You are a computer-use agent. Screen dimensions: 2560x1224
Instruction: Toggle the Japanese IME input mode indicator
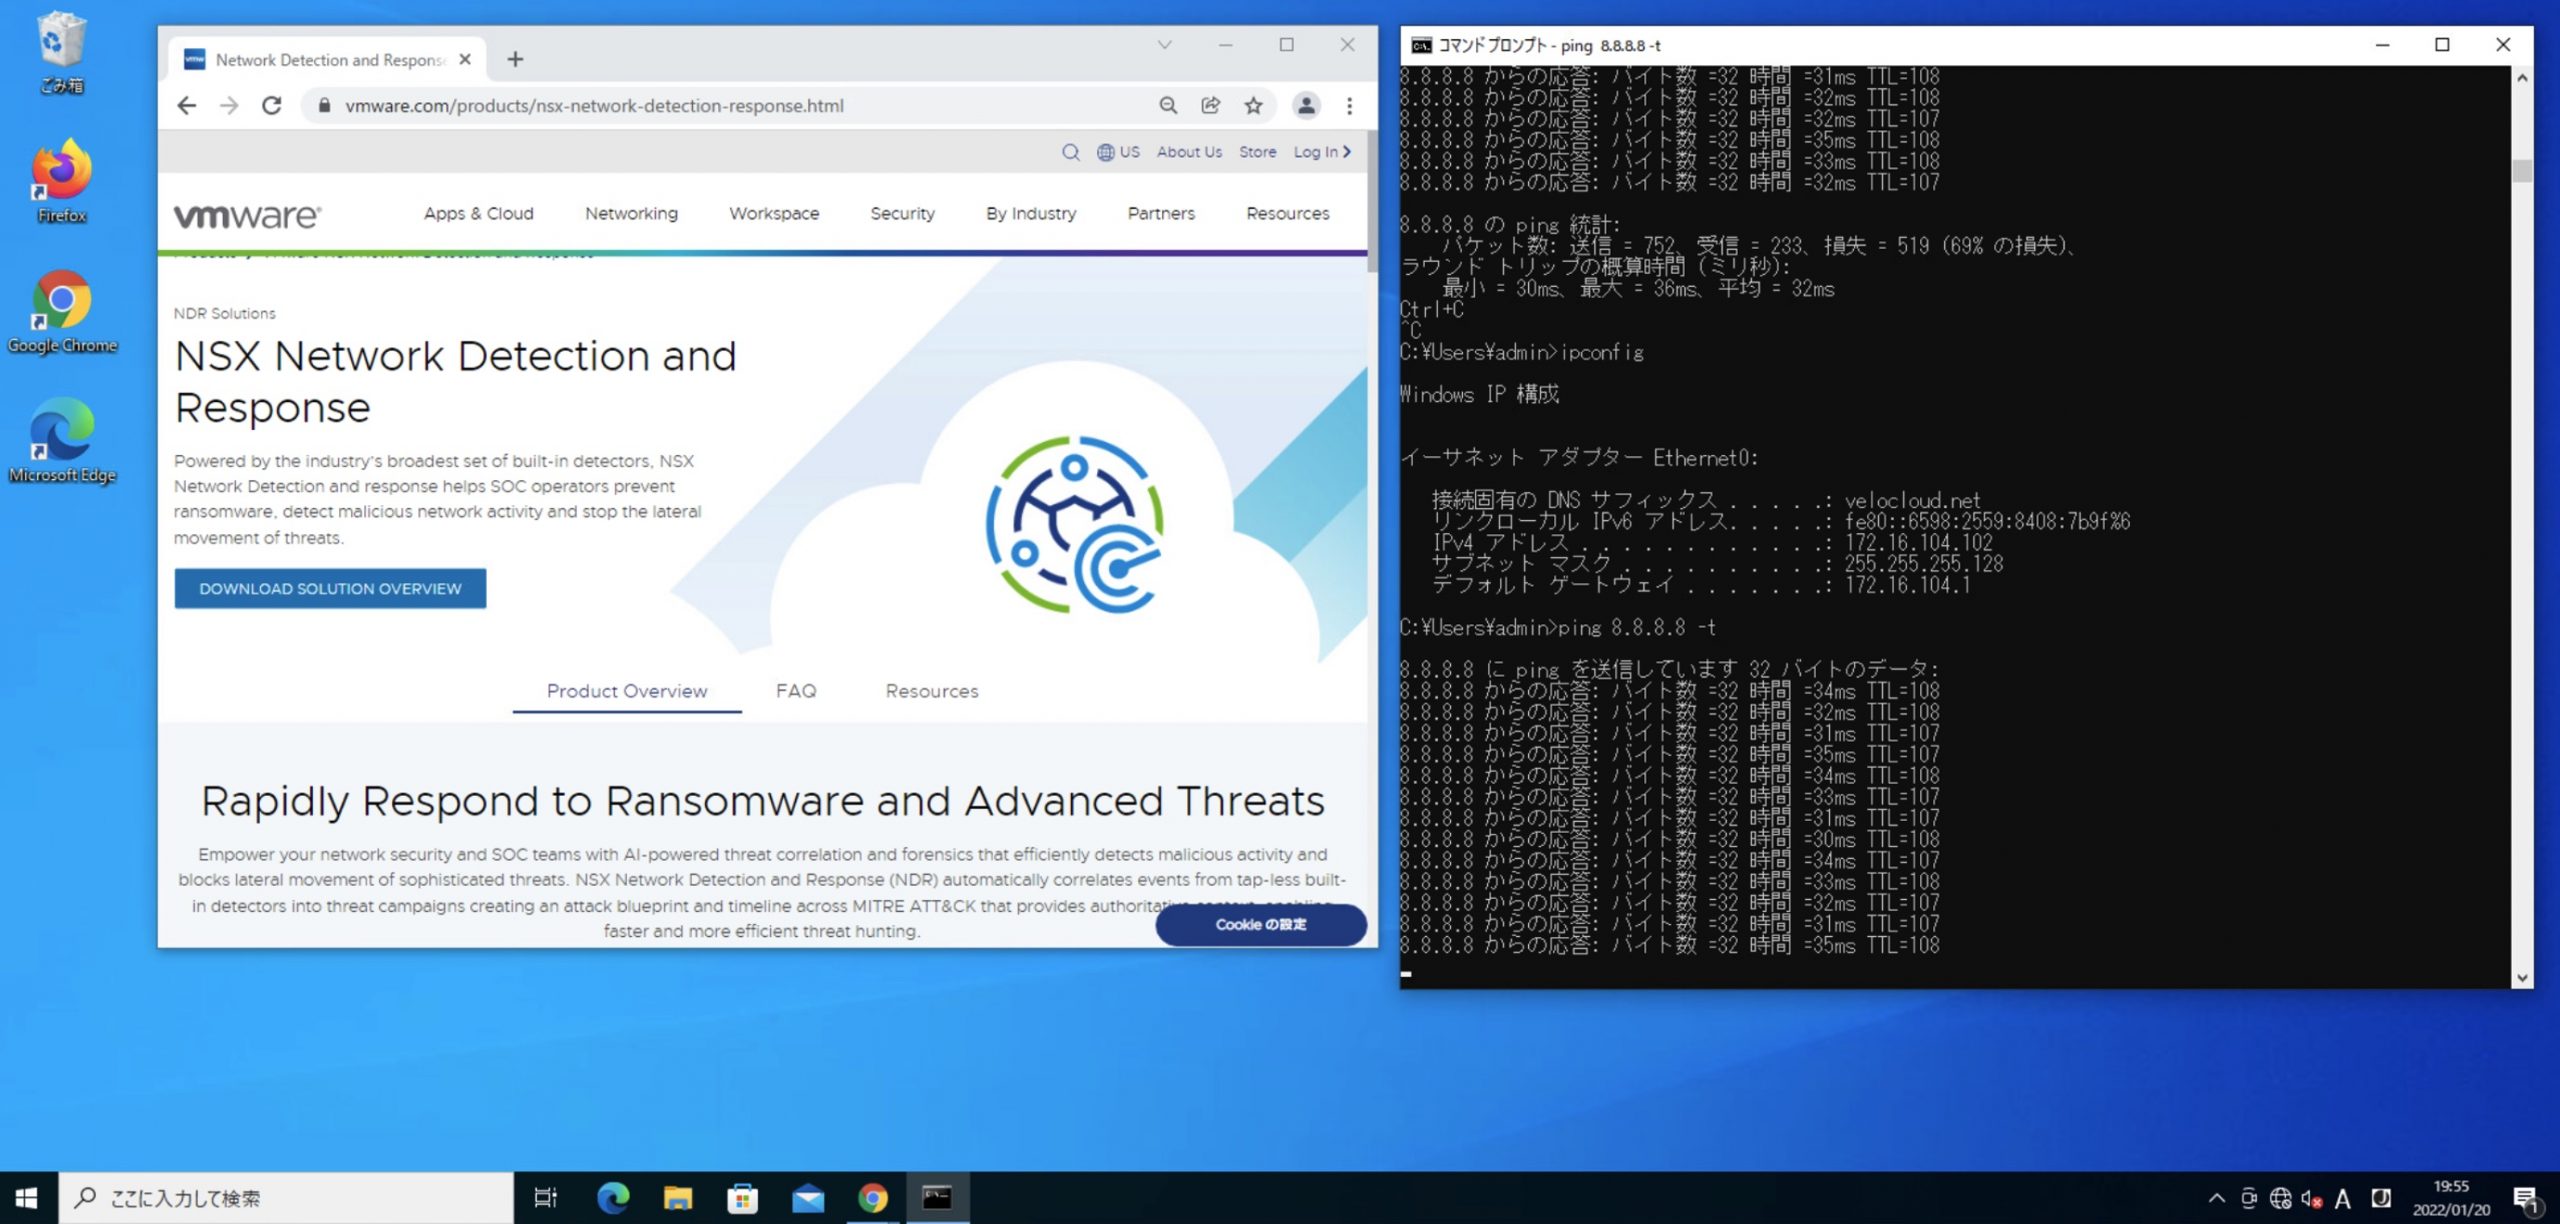(2342, 1197)
